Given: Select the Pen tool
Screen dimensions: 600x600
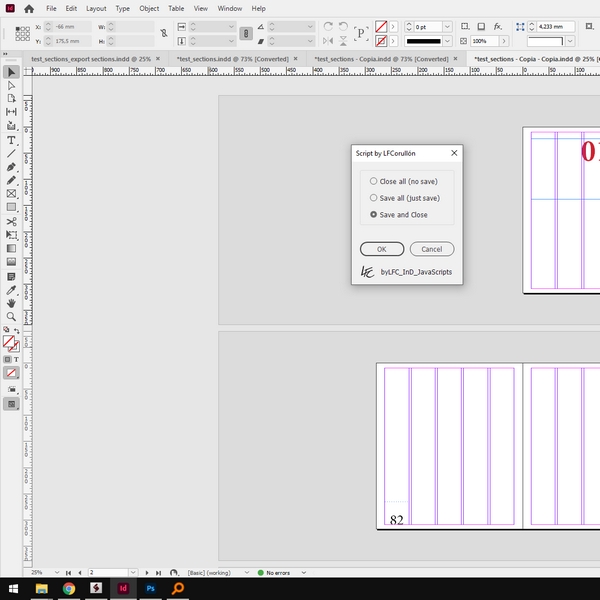Looking at the screenshot, I should click(x=11, y=167).
